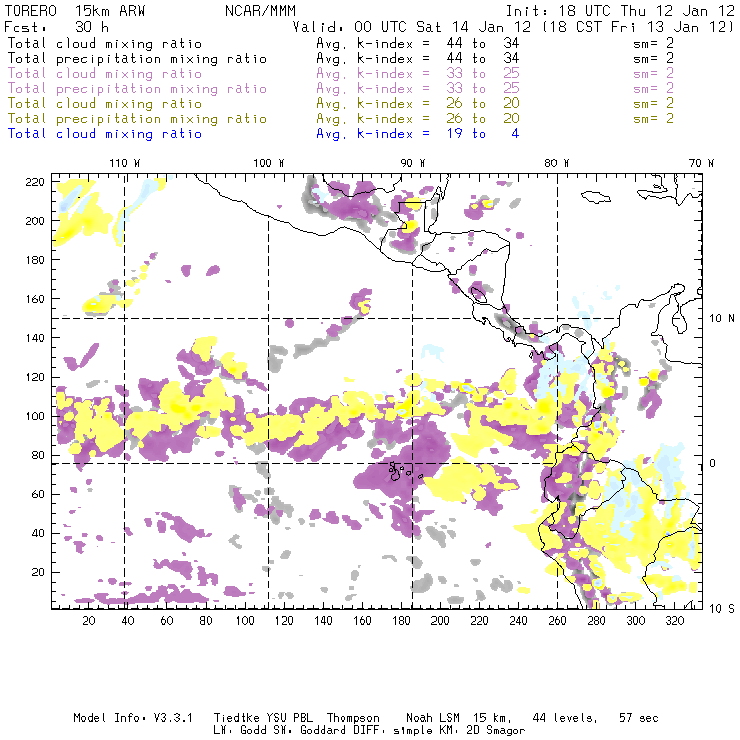
Task: Click the "280" x-axis tick label
Action: tap(597, 621)
